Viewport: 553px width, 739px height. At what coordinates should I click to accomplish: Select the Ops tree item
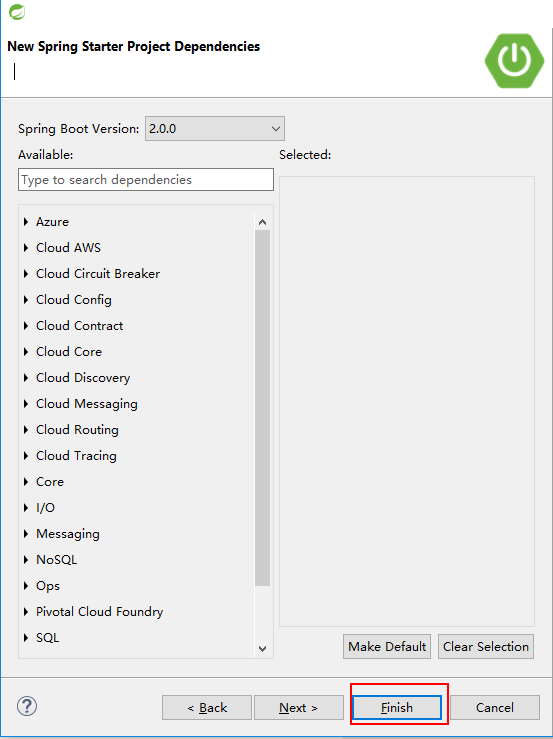pyautogui.click(x=48, y=586)
